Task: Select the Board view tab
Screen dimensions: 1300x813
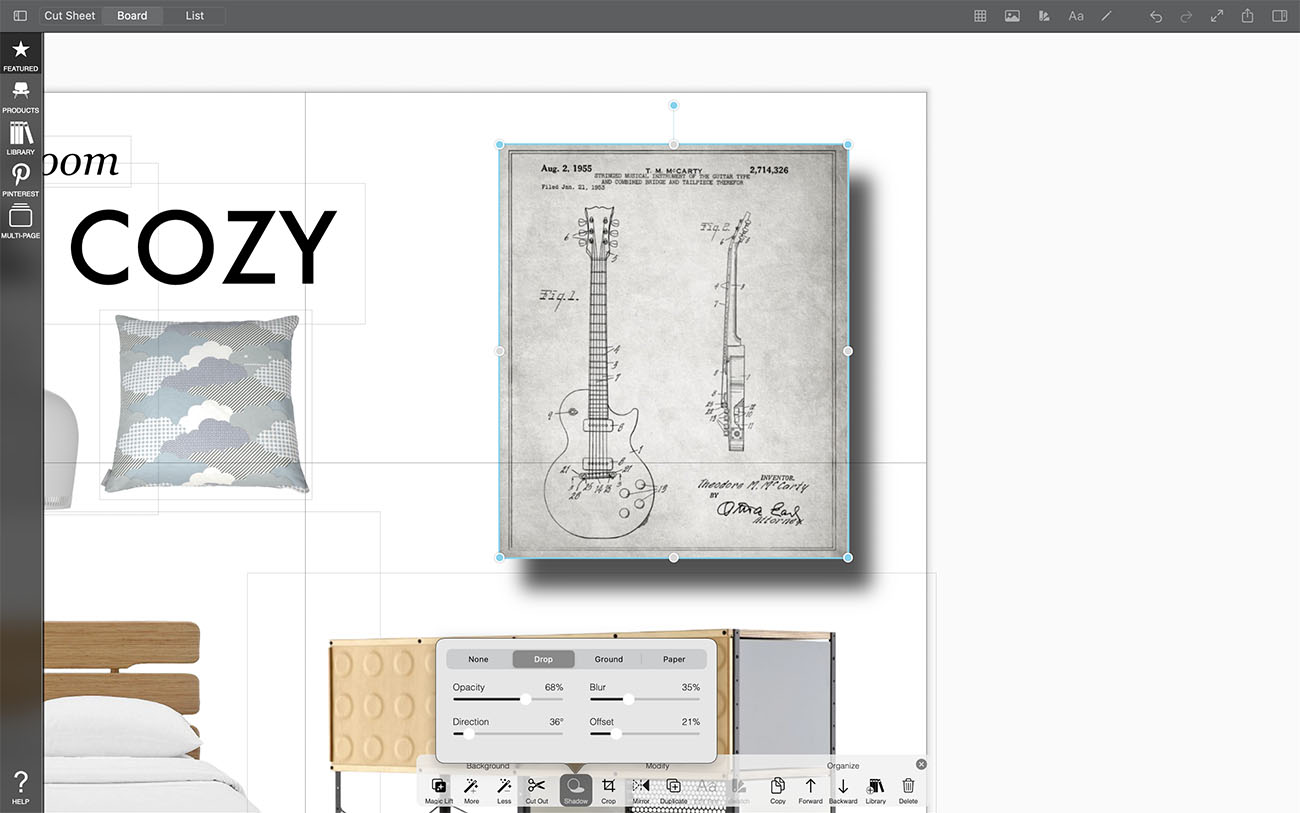Action: tap(132, 16)
